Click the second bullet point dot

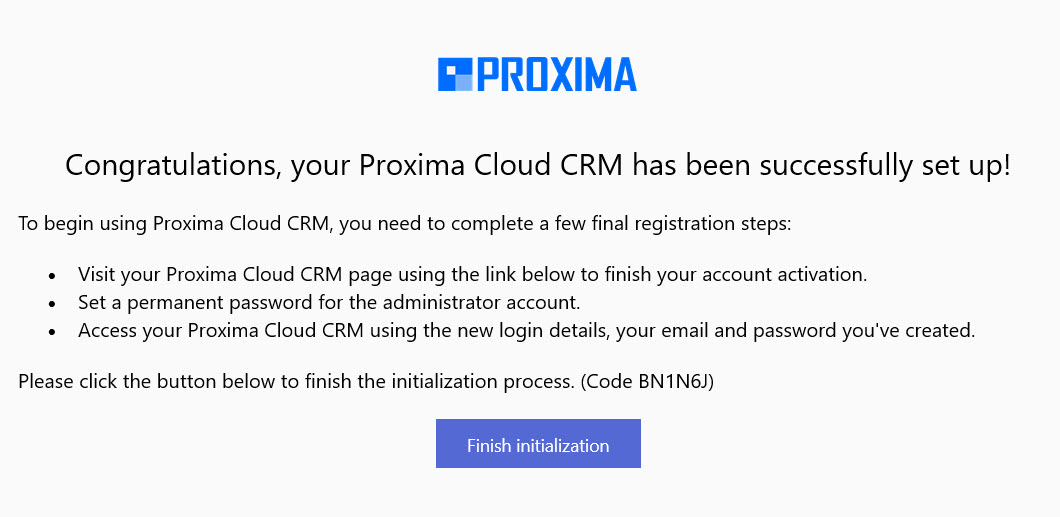[52, 302]
